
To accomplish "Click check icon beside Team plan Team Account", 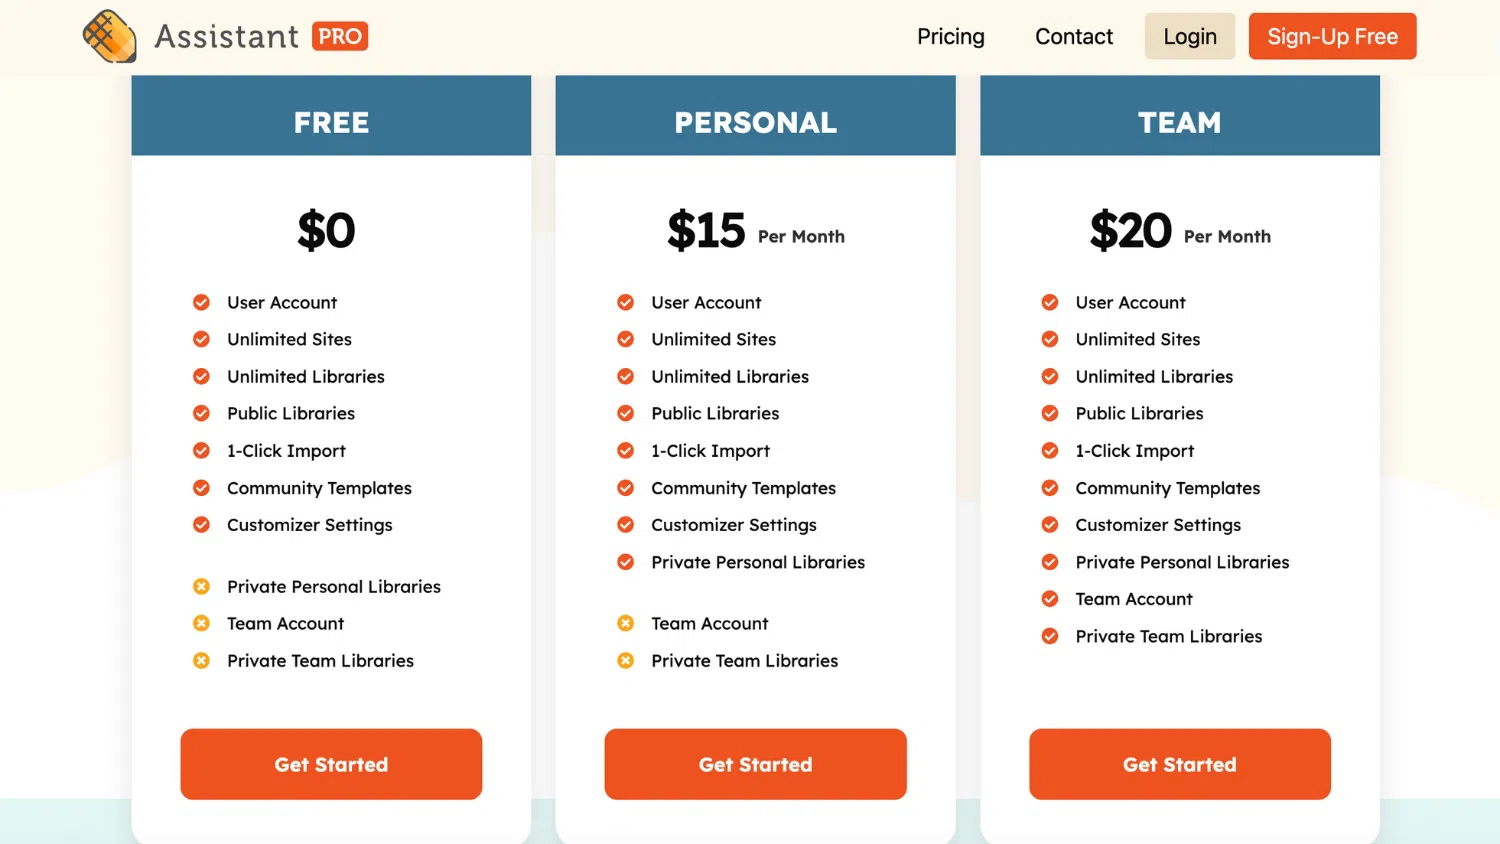I will tap(1050, 599).
